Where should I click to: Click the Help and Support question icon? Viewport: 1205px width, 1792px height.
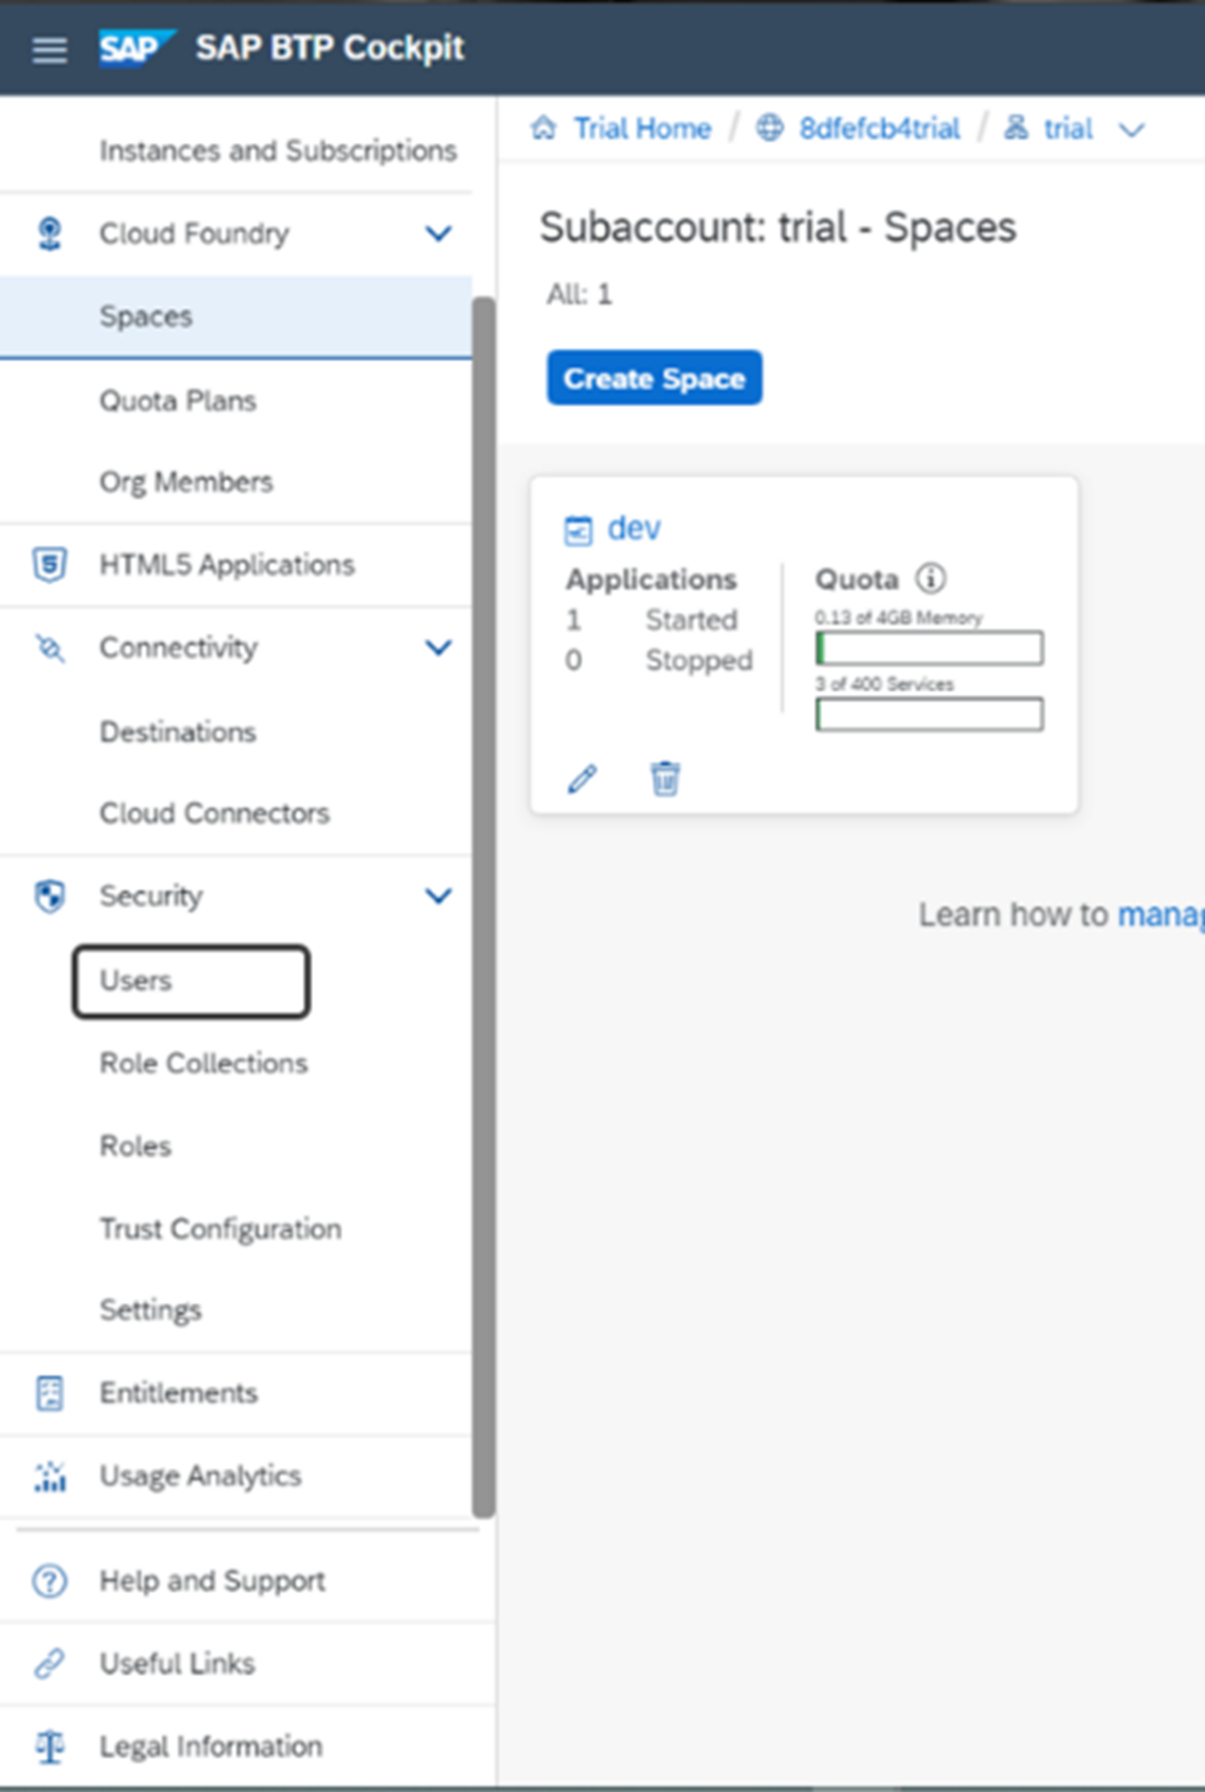coord(49,1581)
